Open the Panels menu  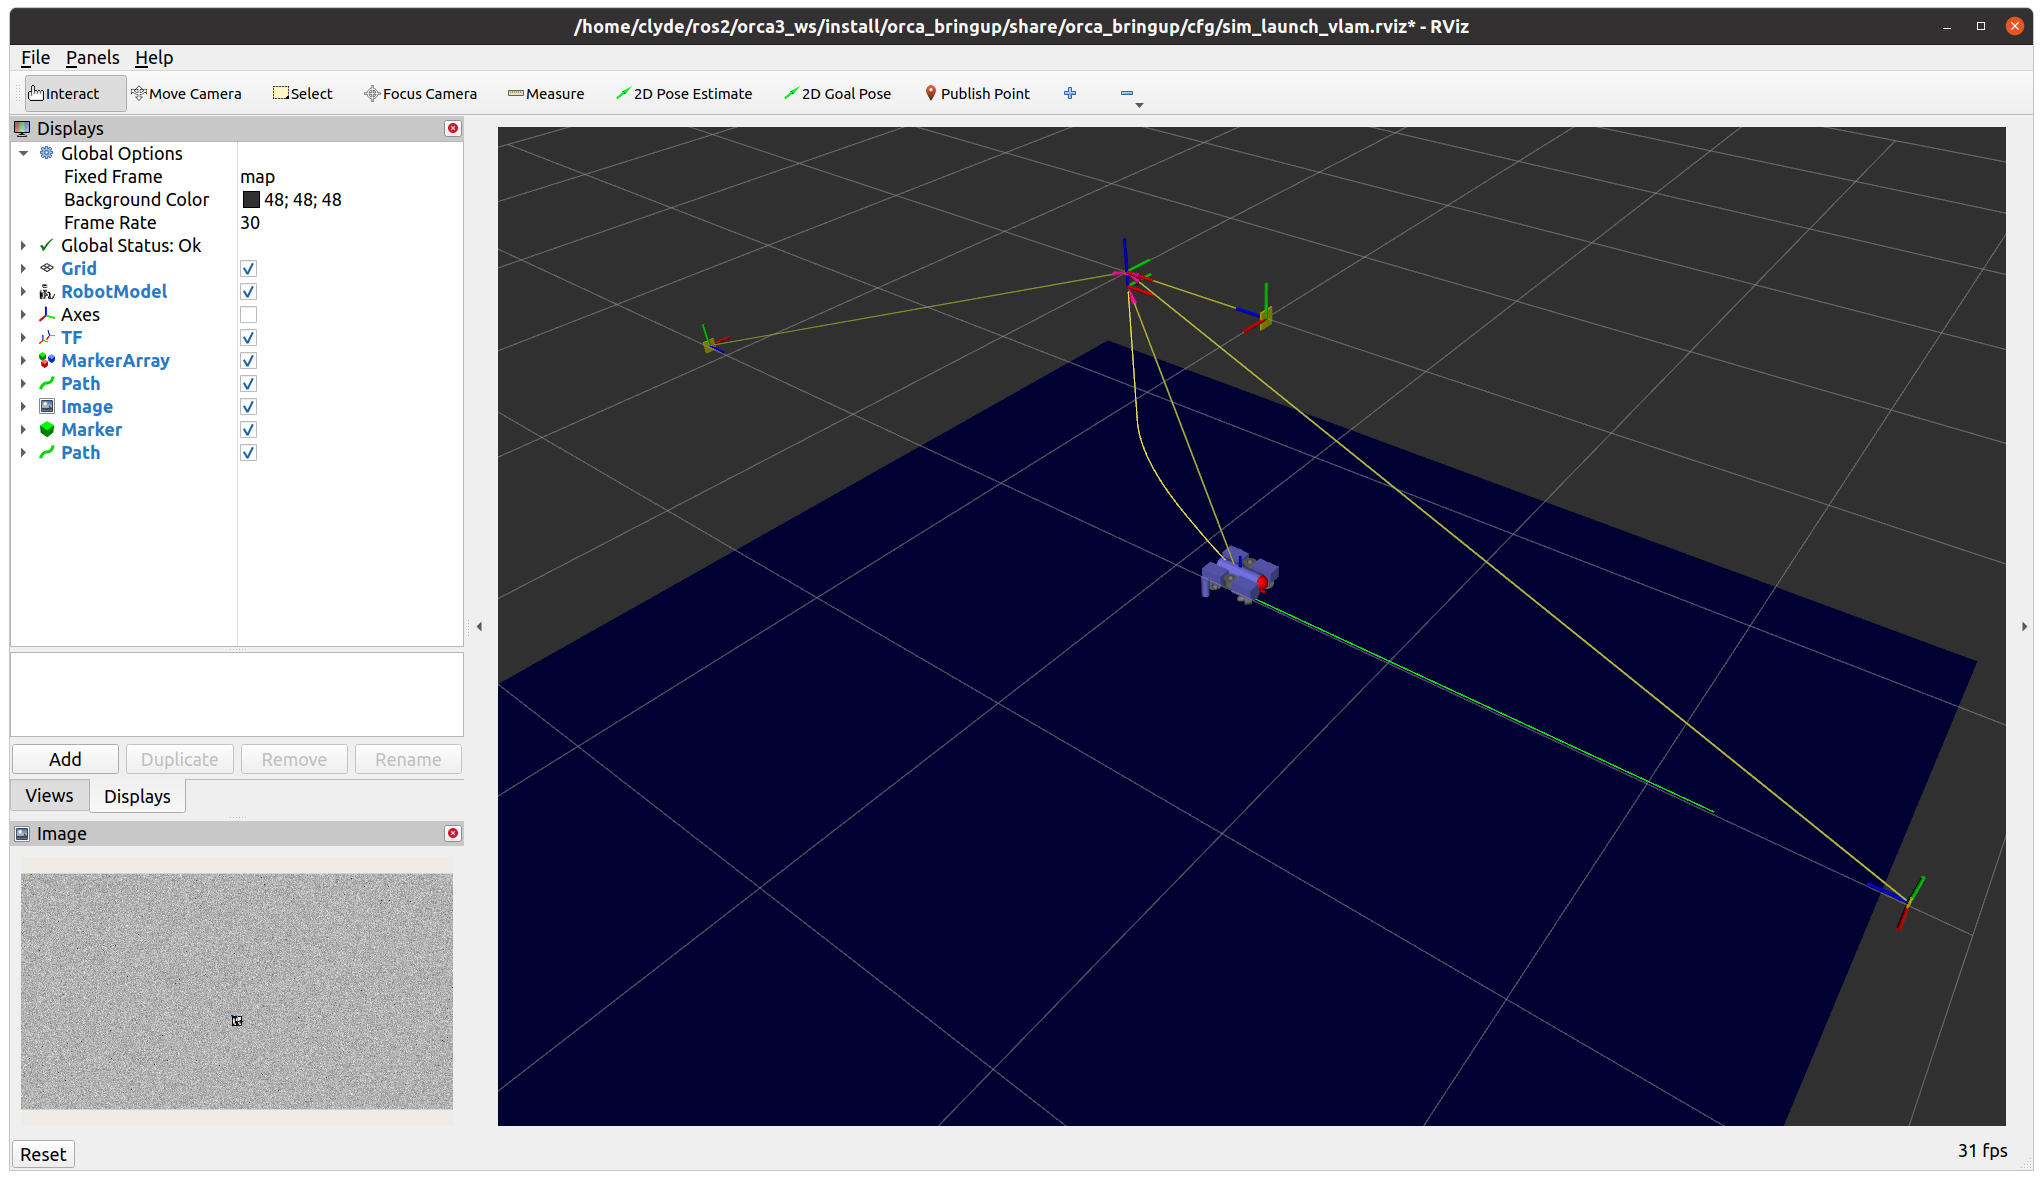pos(92,58)
